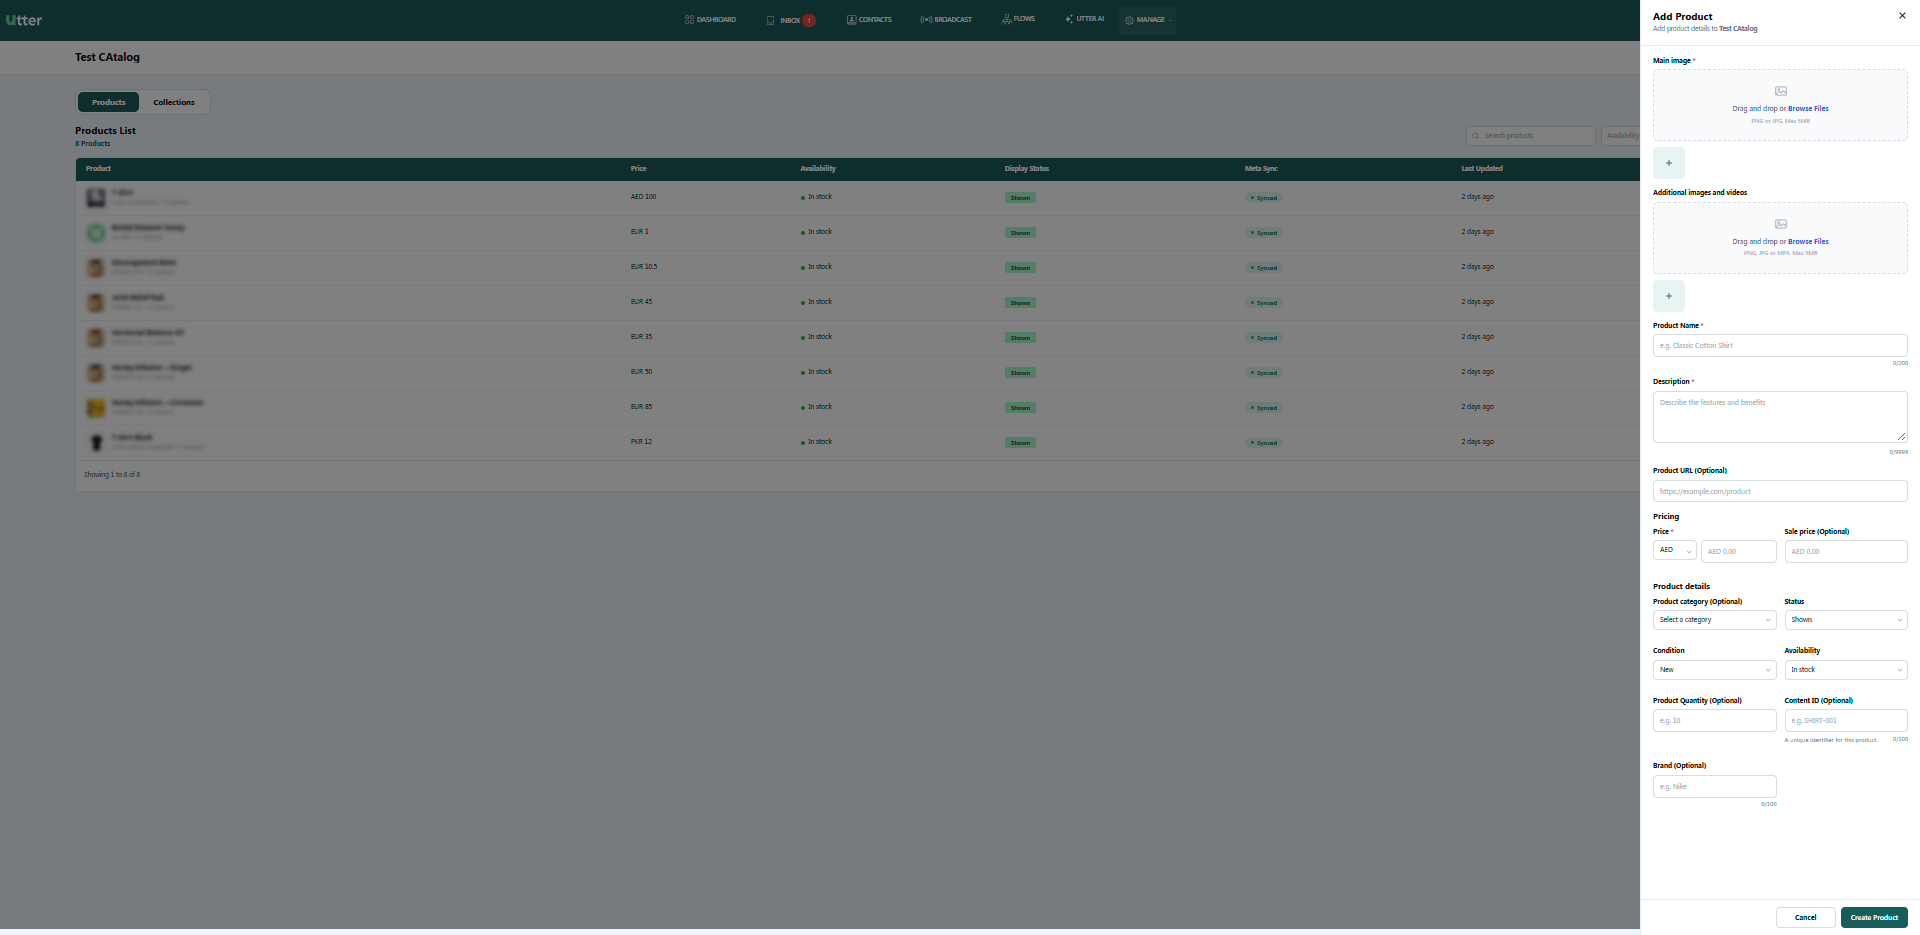Image resolution: width=1920 pixels, height=935 pixels.
Task: Open the Manage menu in navigation
Action: click(x=1147, y=20)
